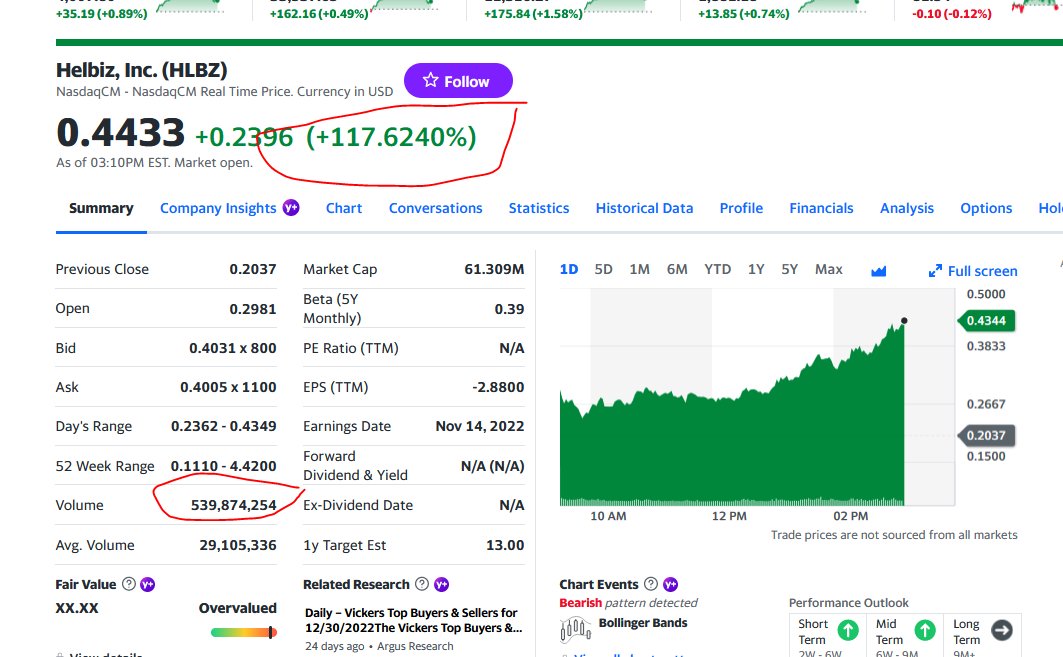1063x657 pixels.
Task: Show the Max chart range
Action: (828, 269)
